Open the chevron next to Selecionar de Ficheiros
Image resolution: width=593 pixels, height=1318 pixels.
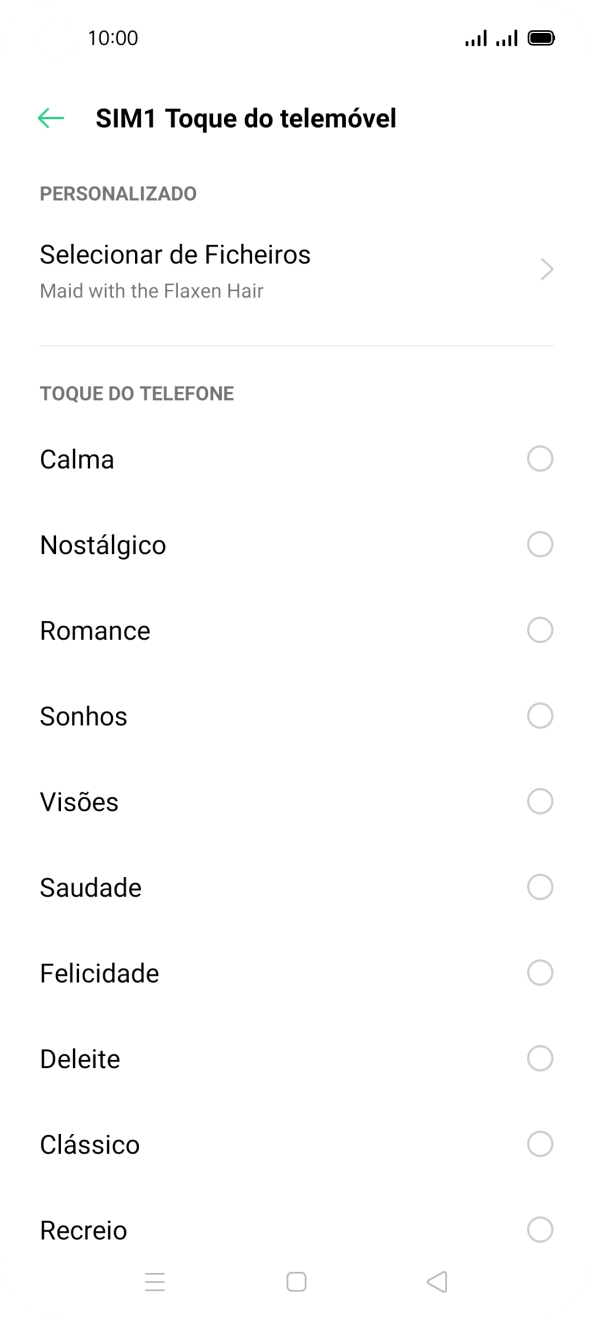click(x=546, y=268)
